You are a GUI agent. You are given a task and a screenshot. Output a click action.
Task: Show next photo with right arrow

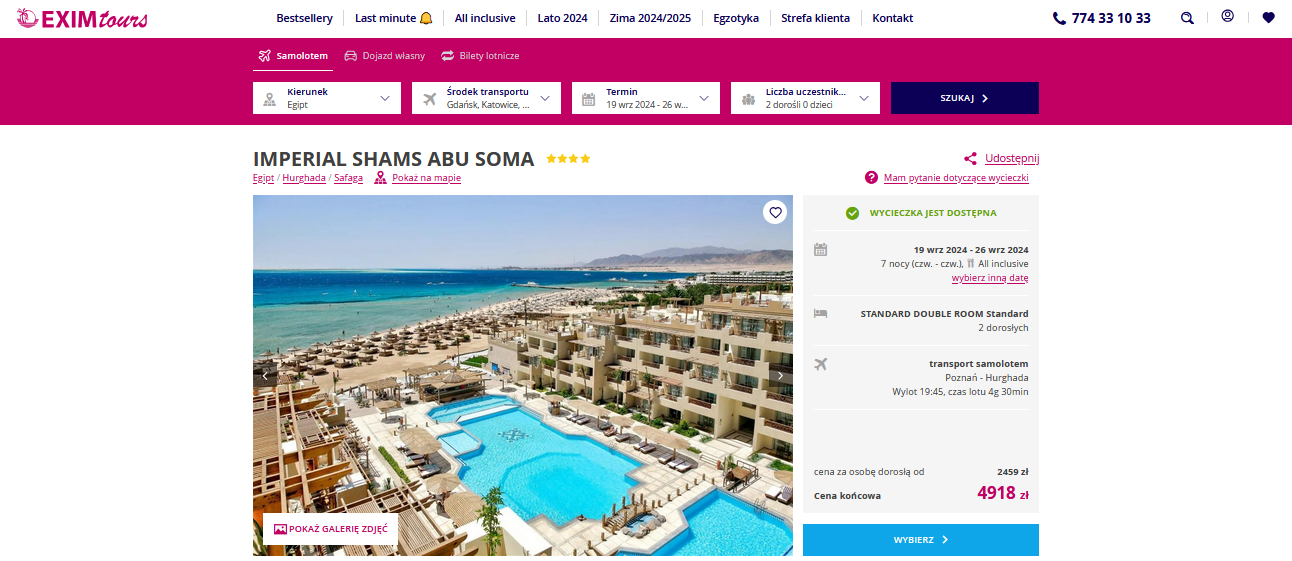pos(781,376)
